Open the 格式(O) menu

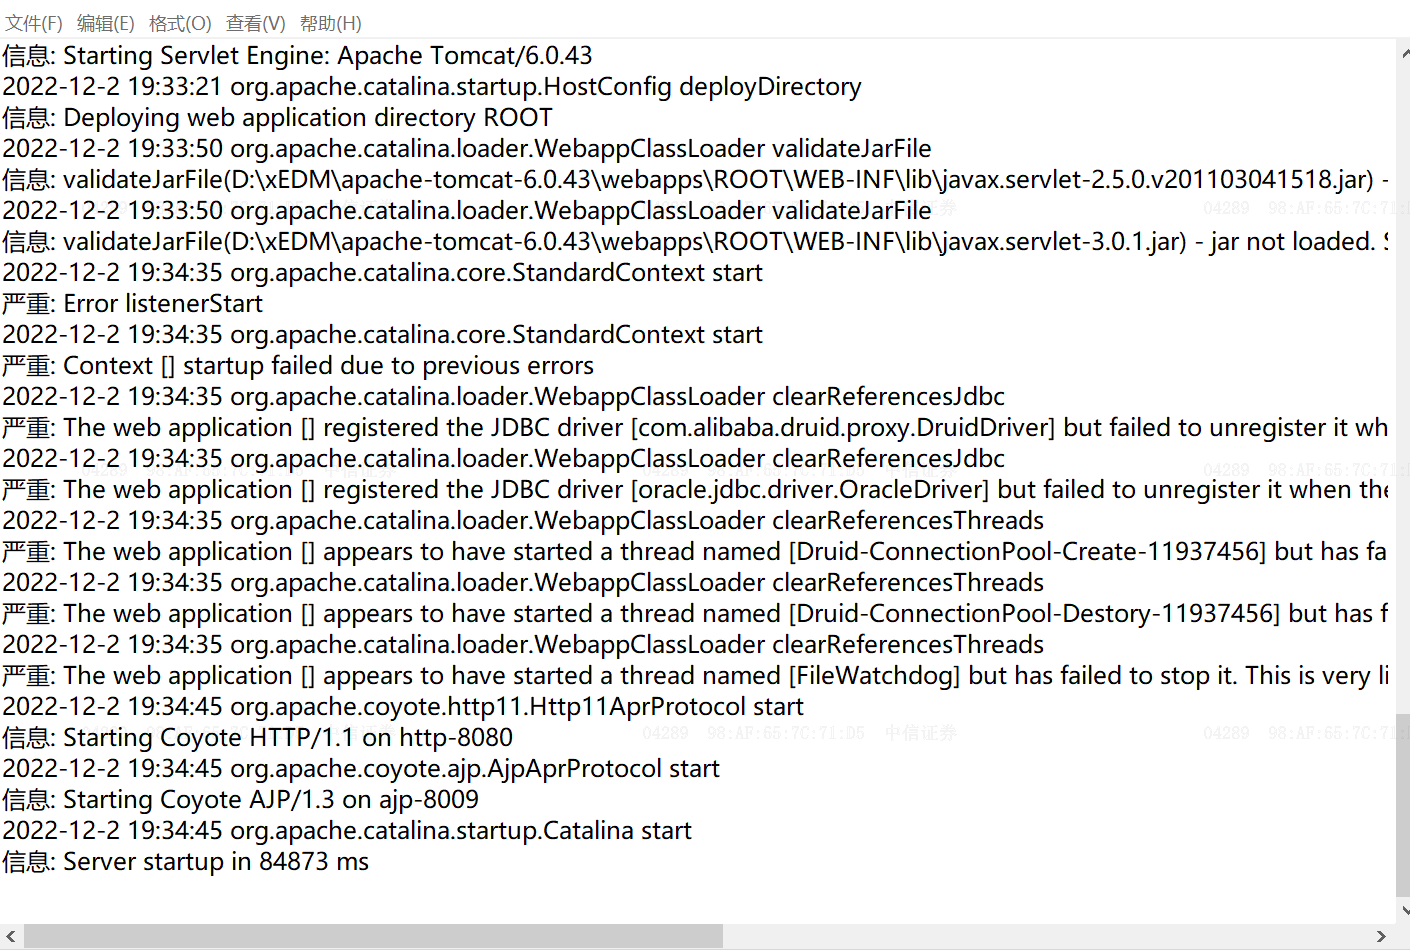[x=180, y=23]
